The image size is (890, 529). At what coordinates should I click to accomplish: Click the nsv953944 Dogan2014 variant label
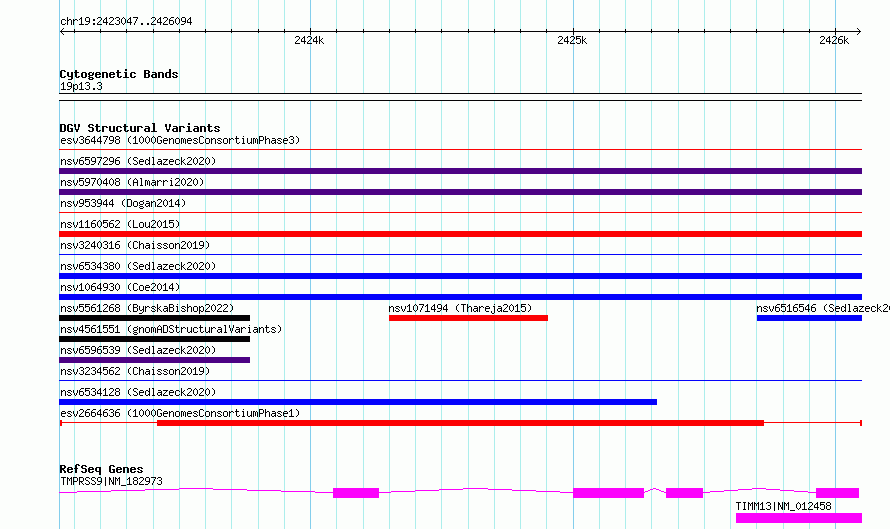tap(123, 203)
